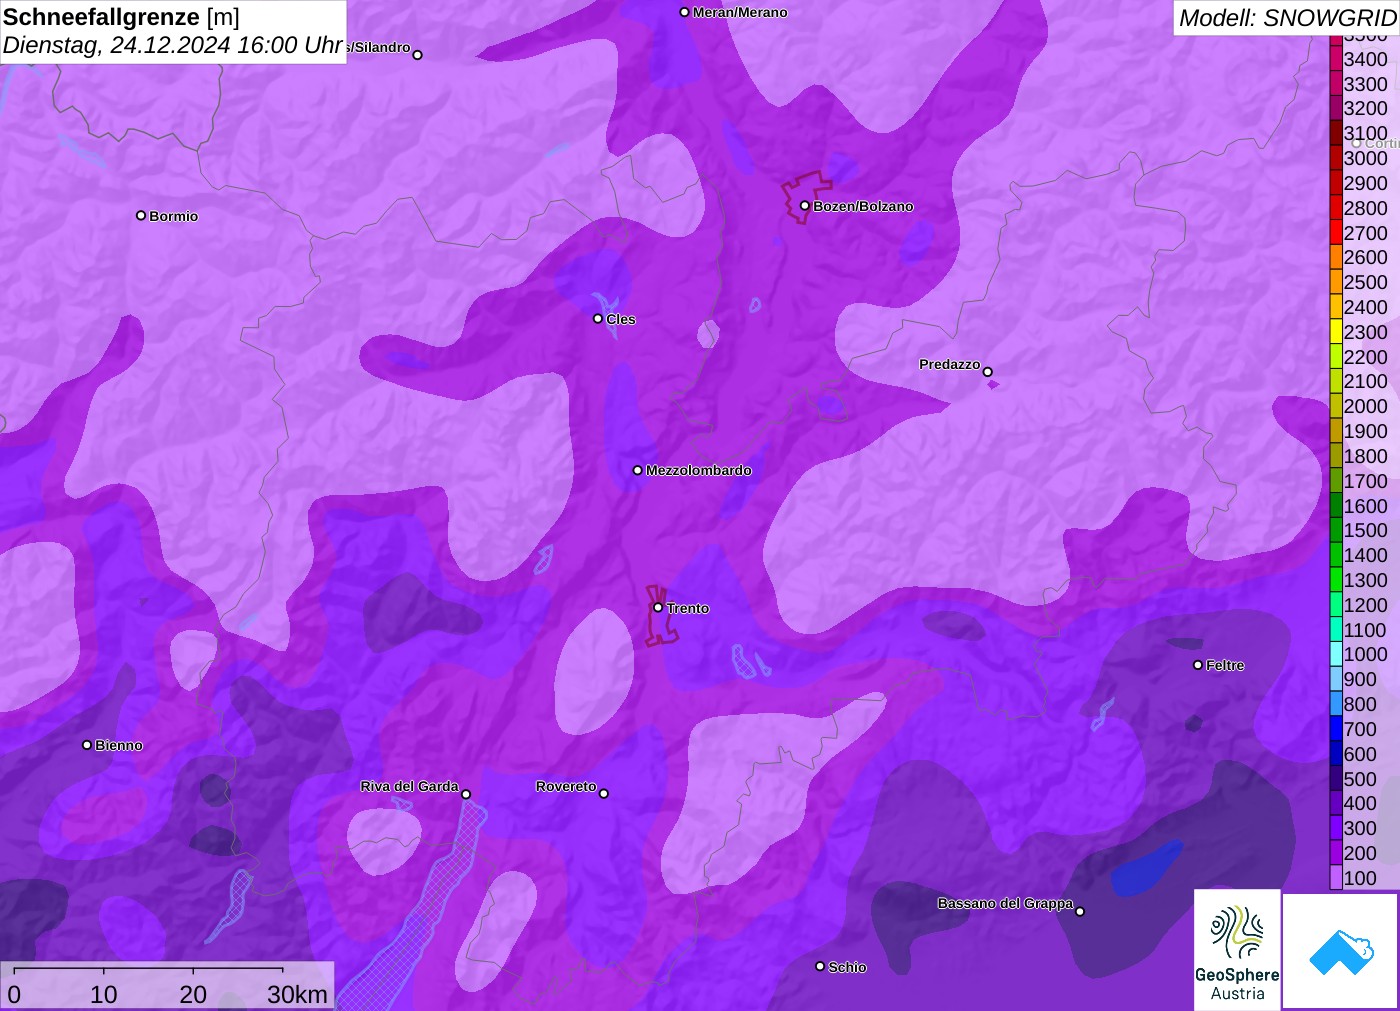The height and width of the screenshot is (1011, 1400).
Task: Click the legend value '200'
Action: click(1360, 853)
